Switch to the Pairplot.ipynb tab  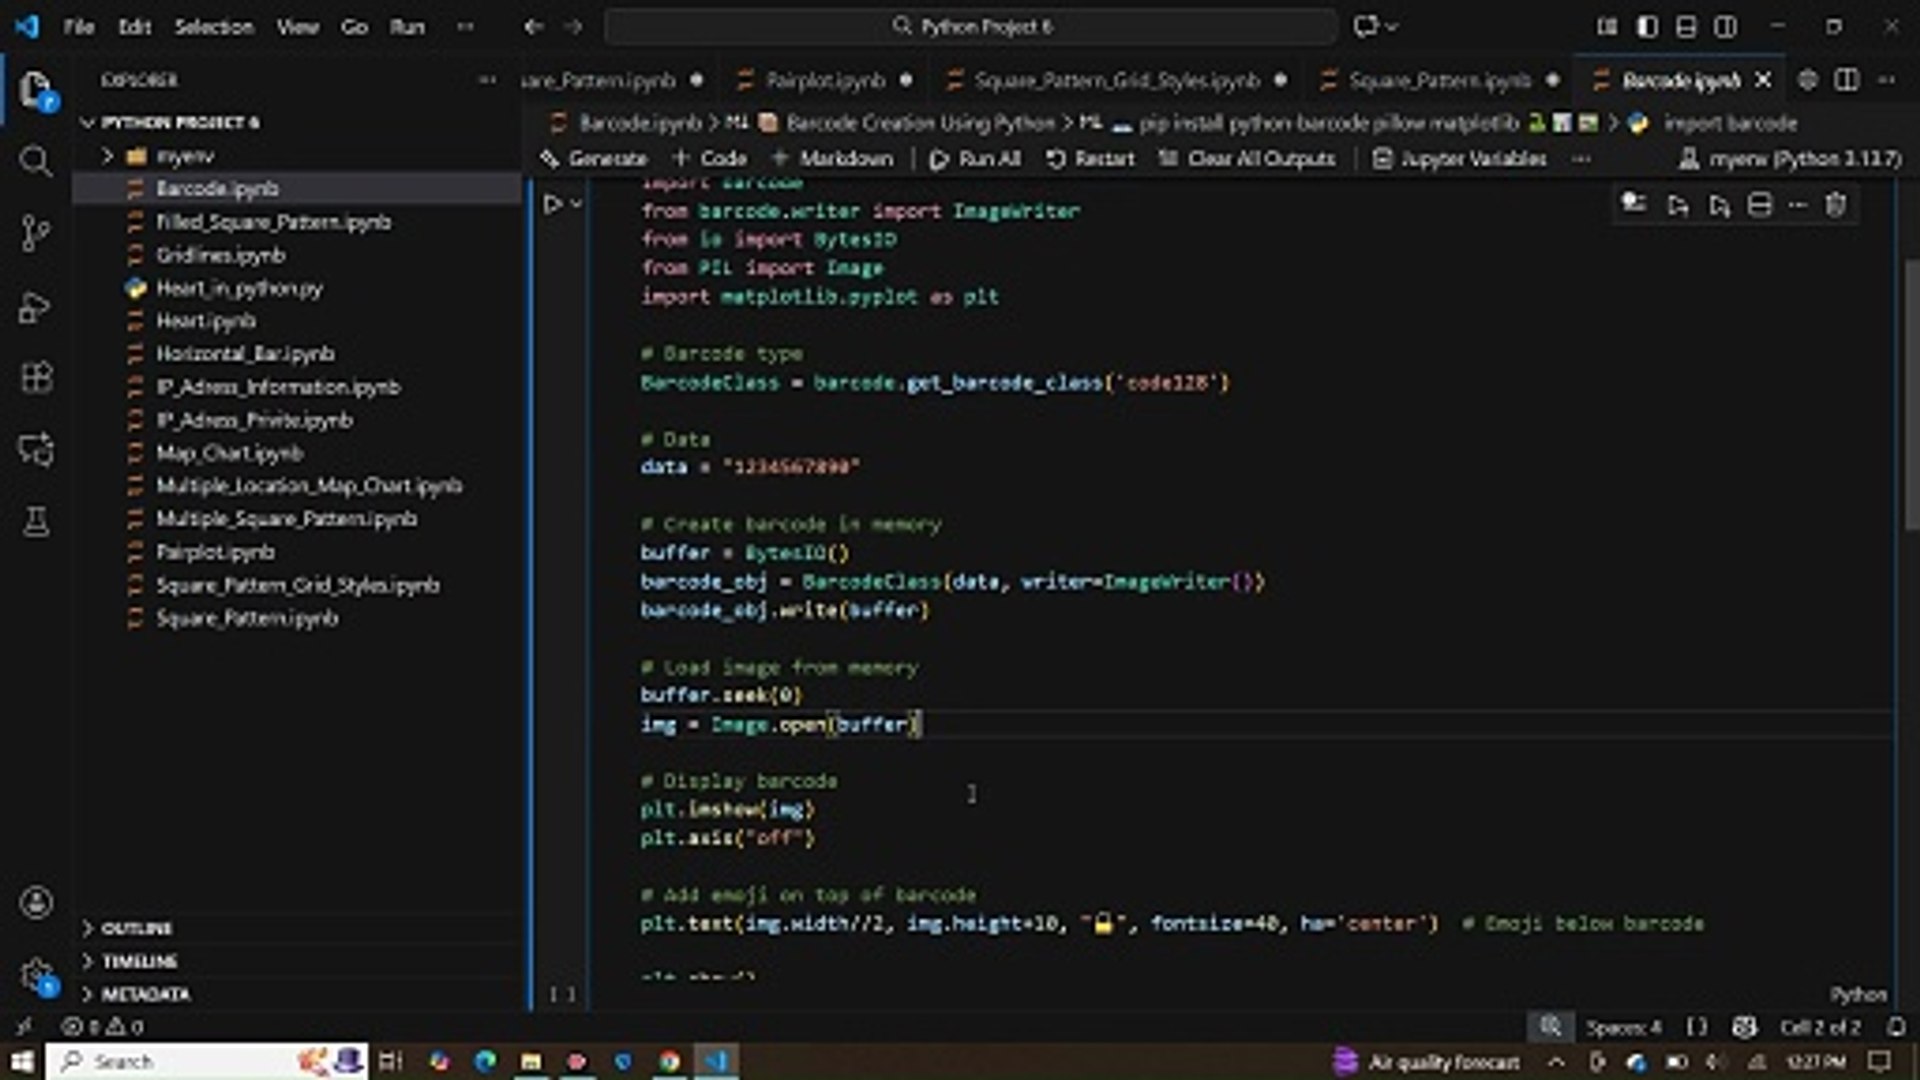(824, 80)
